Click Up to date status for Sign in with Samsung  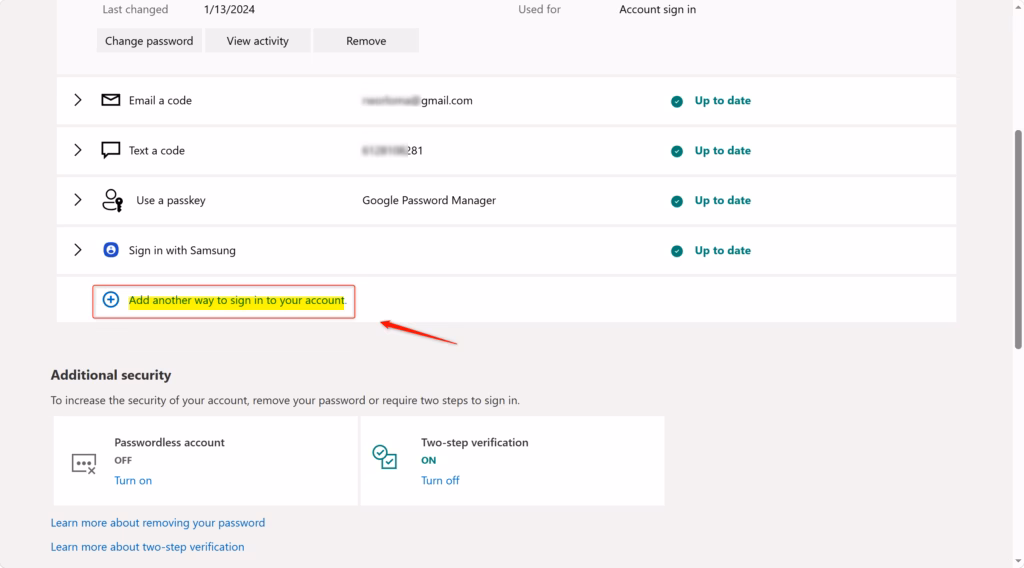point(722,250)
